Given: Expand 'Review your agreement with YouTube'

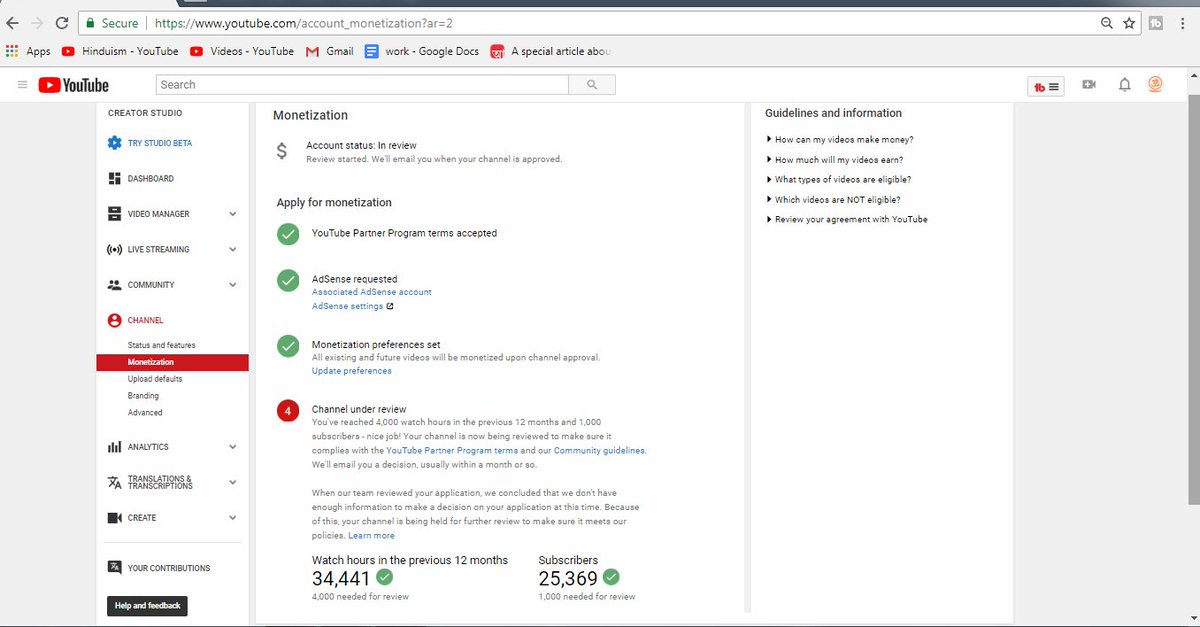Looking at the screenshot, I should (847, 219).
